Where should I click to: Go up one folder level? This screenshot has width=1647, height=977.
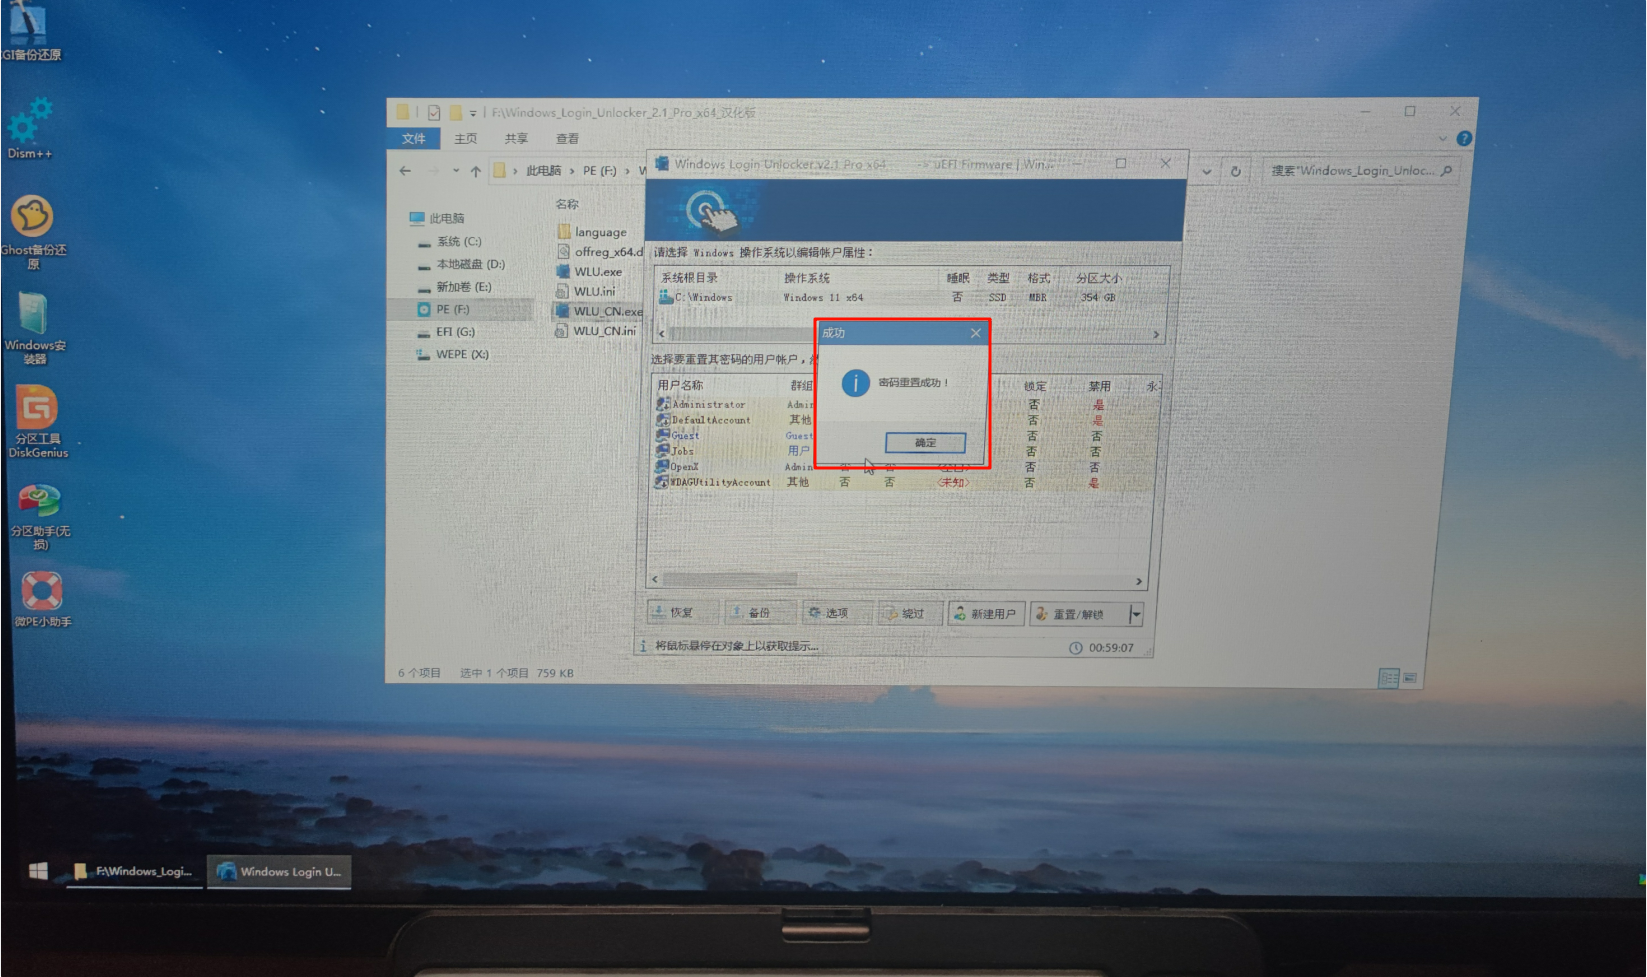click(x=476, y=171)
